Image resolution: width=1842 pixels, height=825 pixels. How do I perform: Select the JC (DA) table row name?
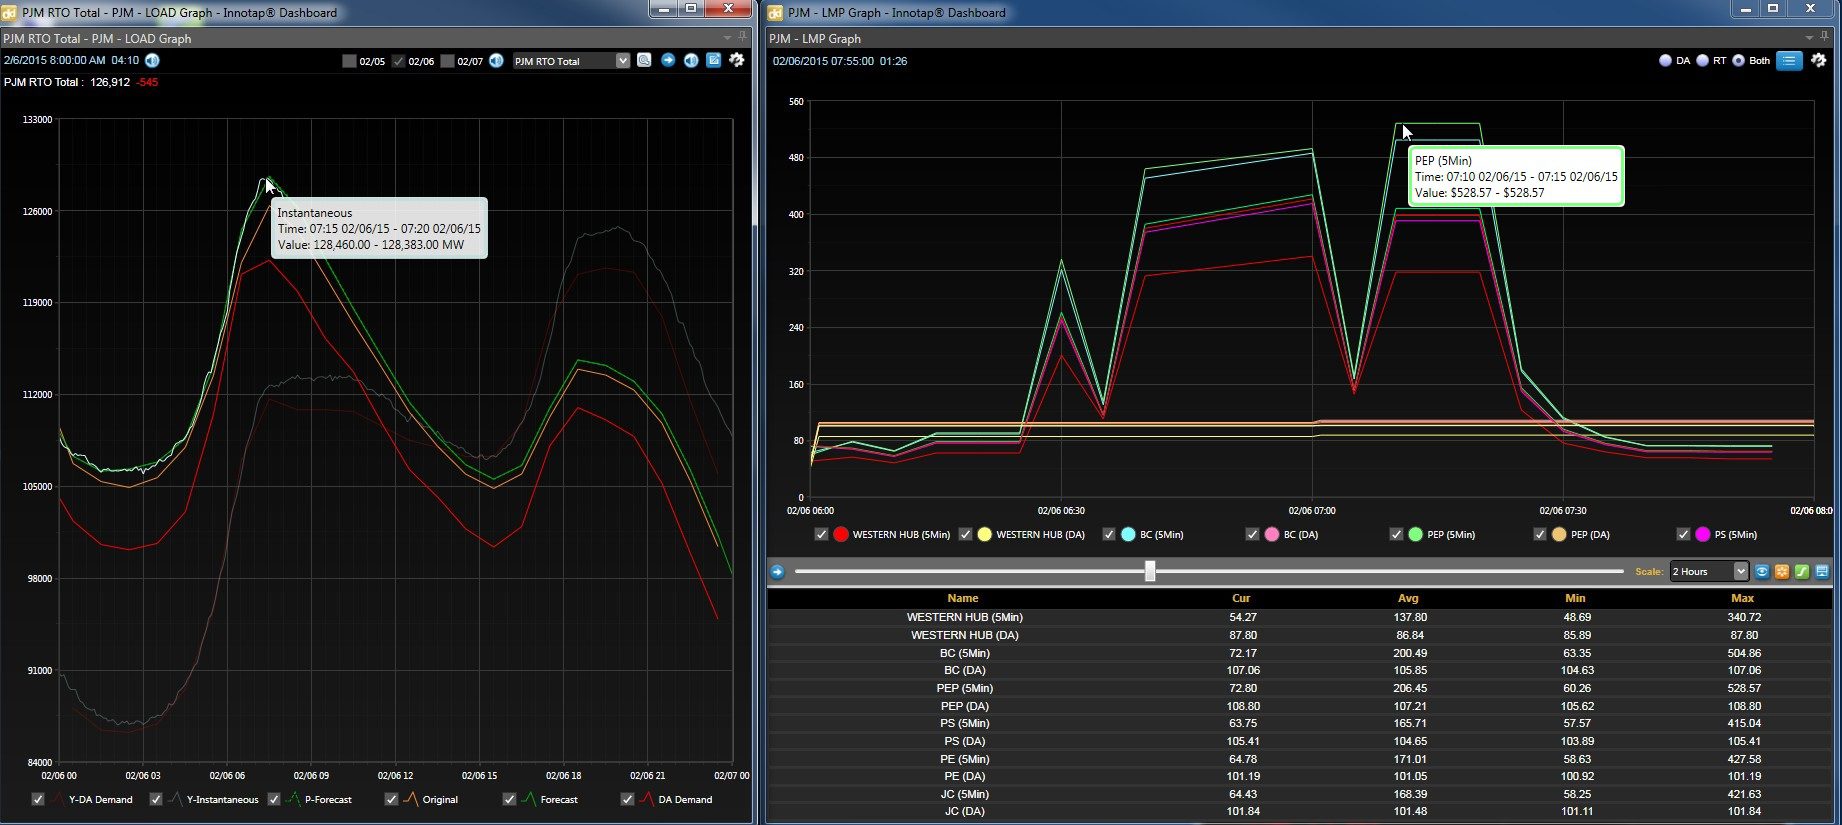[964, 811]
